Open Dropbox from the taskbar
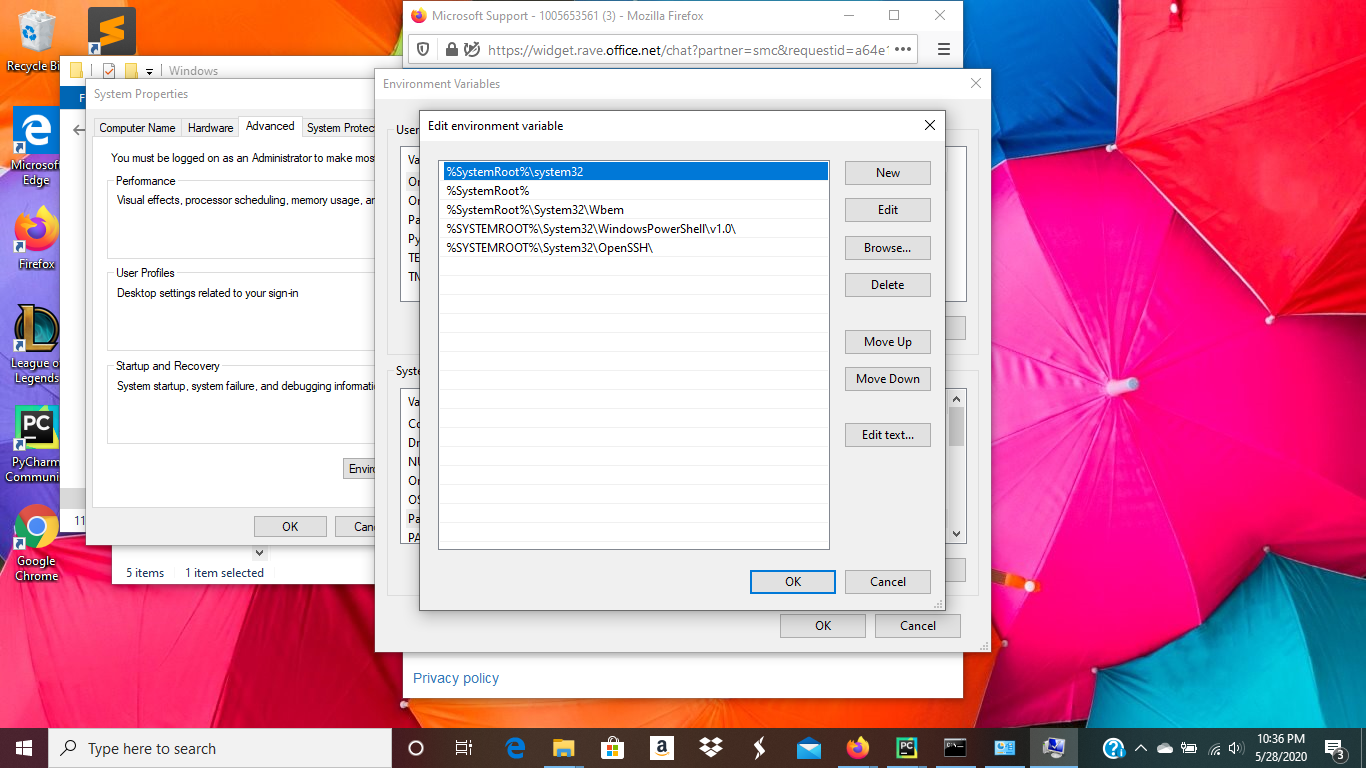The height and width of the screenshot is (768, 1366). pos(709,748)
